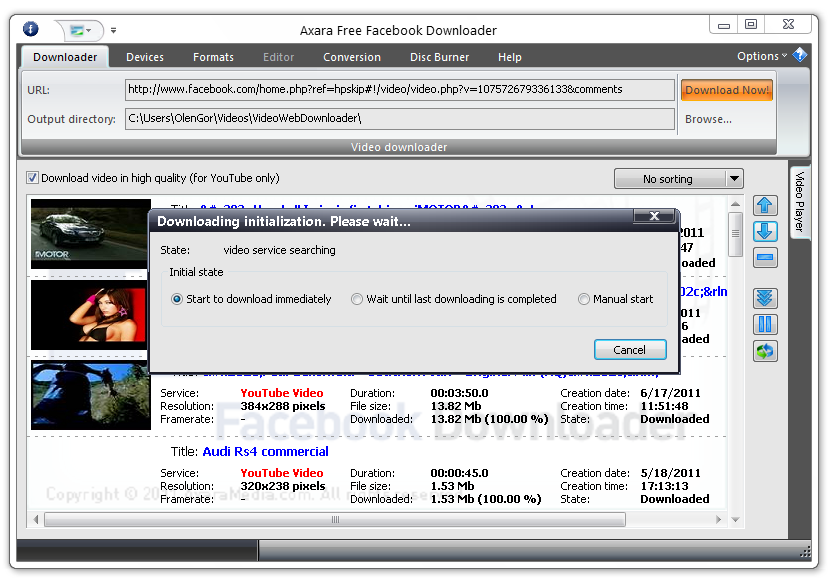This screenshot has width=829, height=581.
Task: Click the '17:13:13' creation time
Action: point(664,486)
